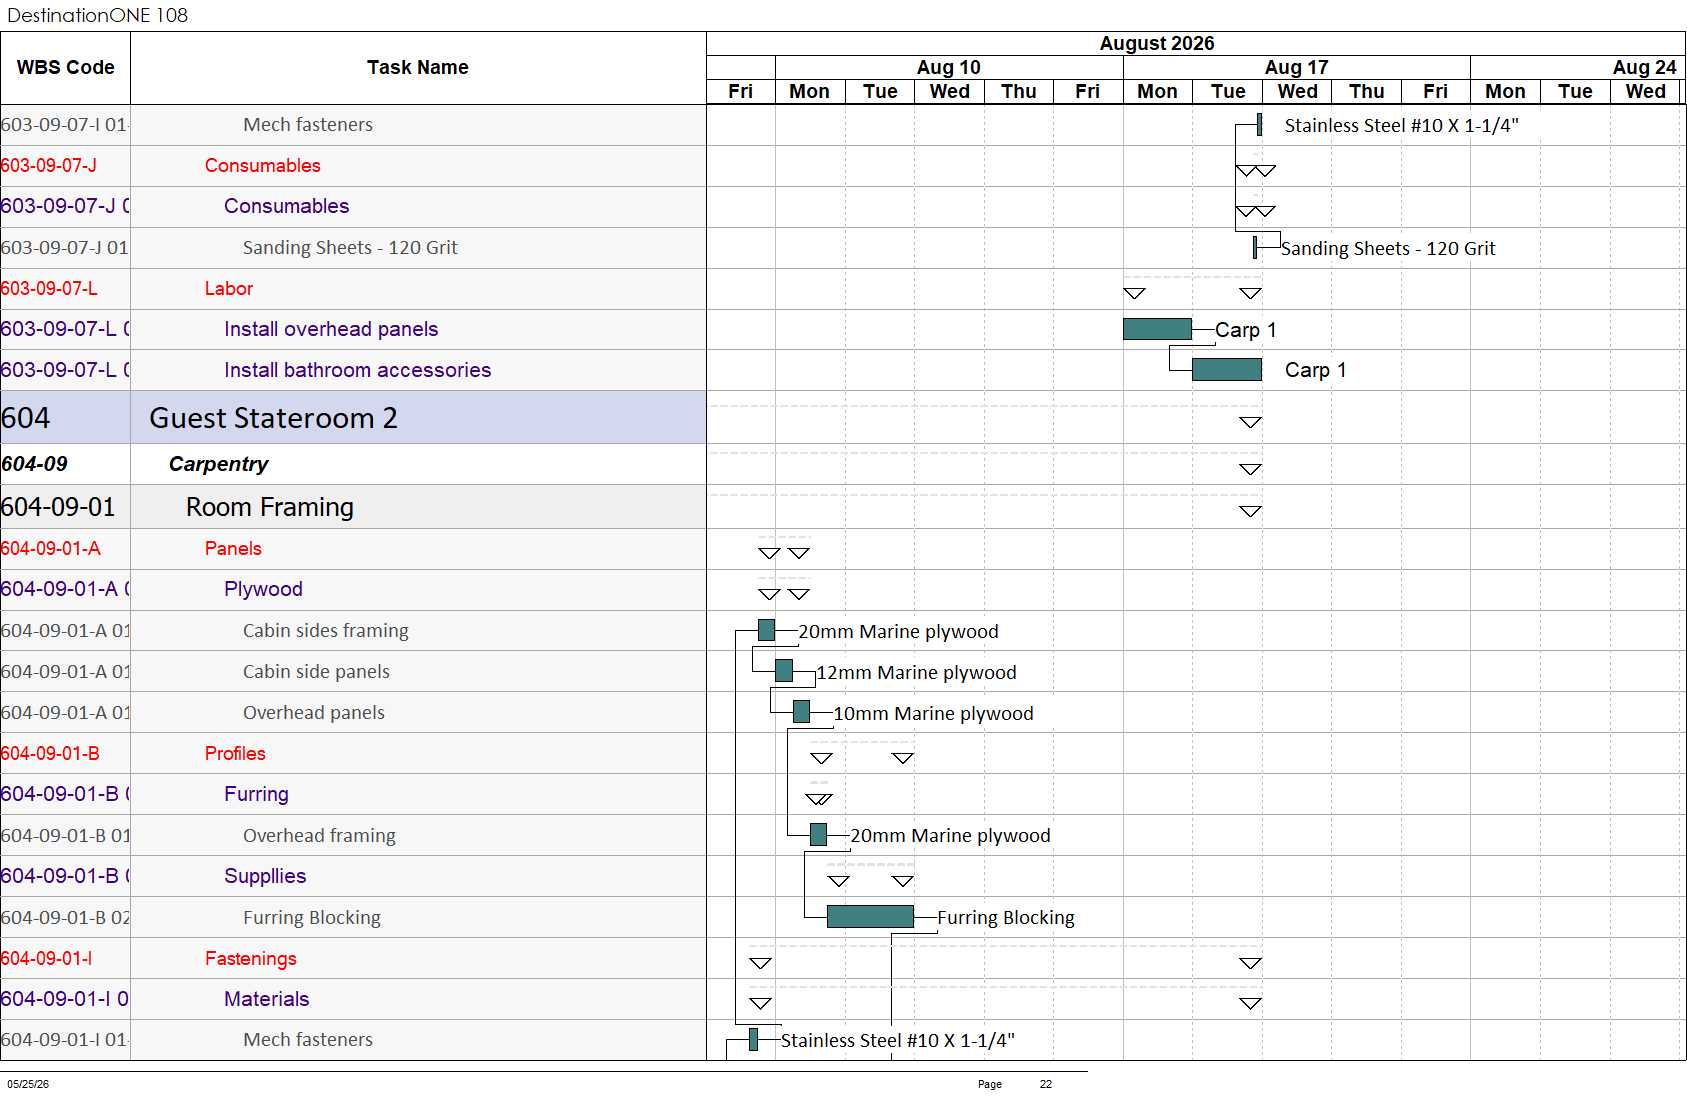
Task: Click the WBS Code column header
Action: (65, 67)
